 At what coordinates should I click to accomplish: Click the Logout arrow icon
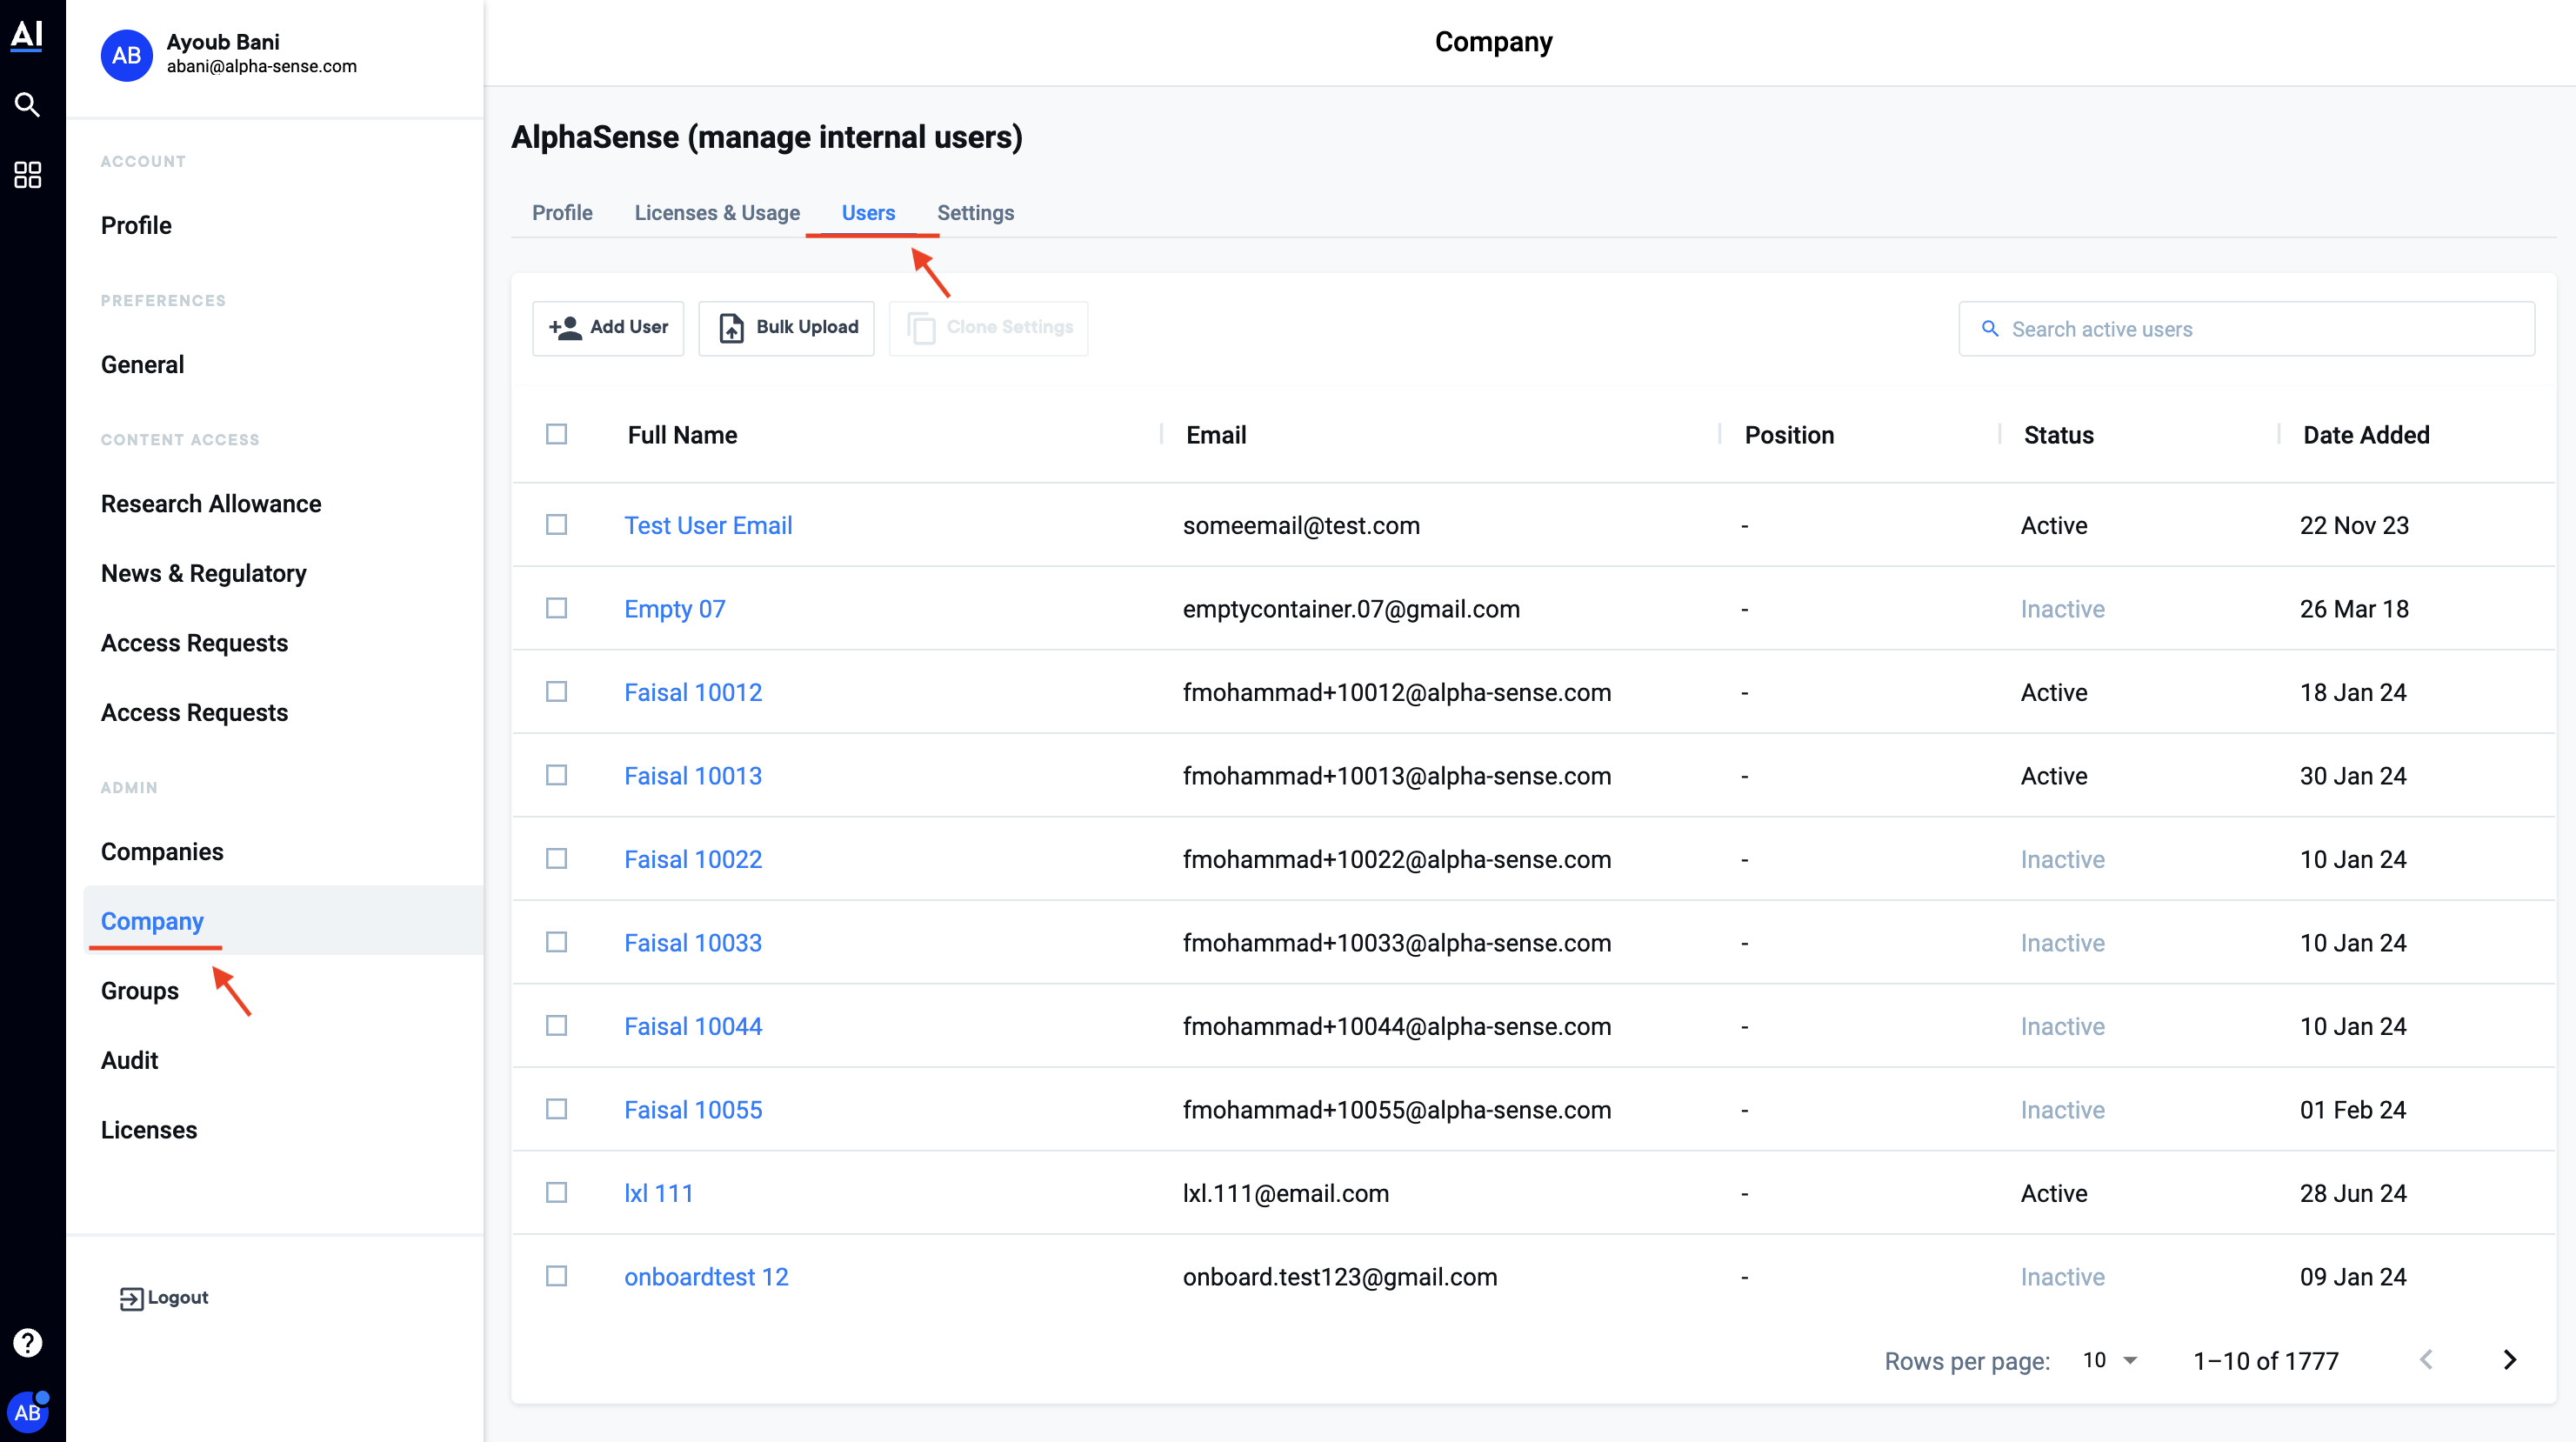click(131, 1298)
